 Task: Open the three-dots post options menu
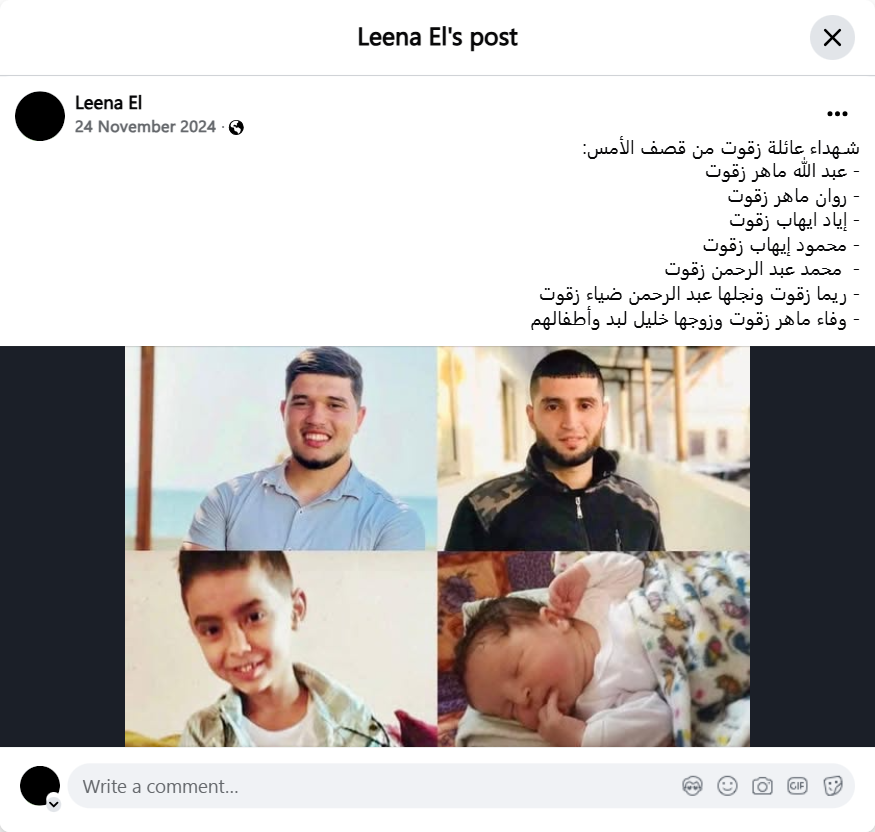click(837, 114)
